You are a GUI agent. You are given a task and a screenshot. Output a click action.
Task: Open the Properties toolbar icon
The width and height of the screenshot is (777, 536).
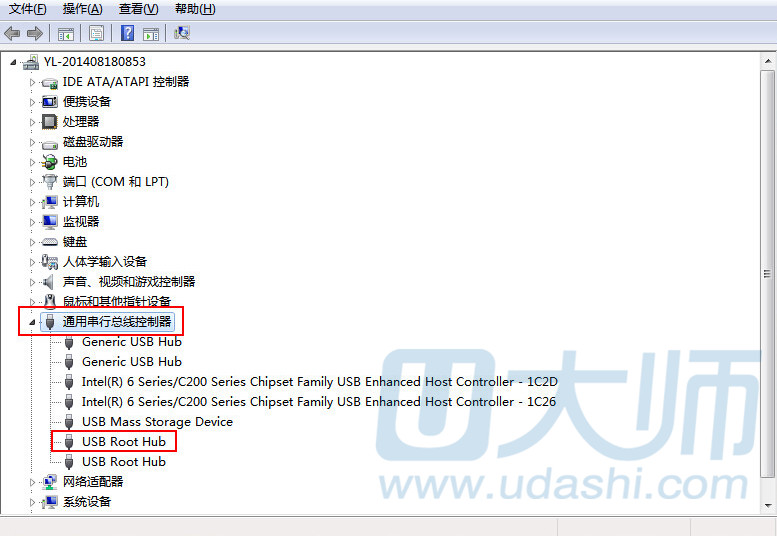[96, 33]
